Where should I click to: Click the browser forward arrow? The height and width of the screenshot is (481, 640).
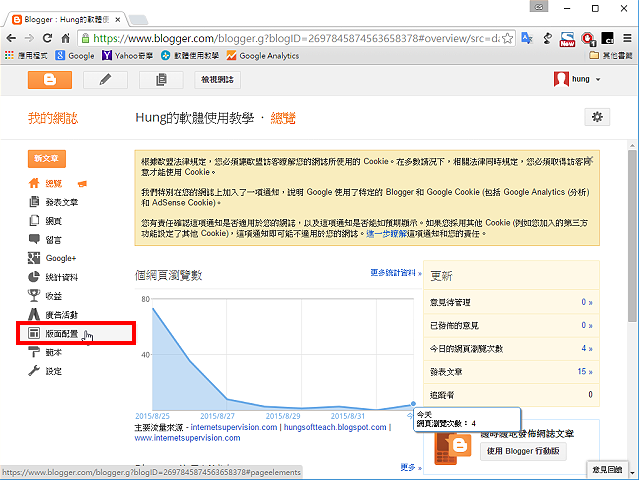point(29,38)
